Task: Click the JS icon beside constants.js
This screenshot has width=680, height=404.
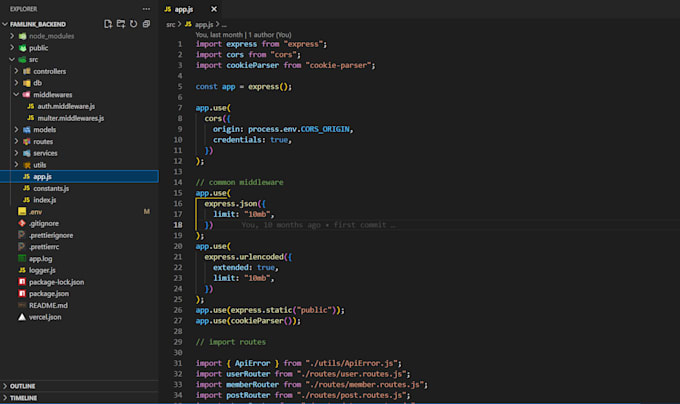Action: [x=26, y=188]
